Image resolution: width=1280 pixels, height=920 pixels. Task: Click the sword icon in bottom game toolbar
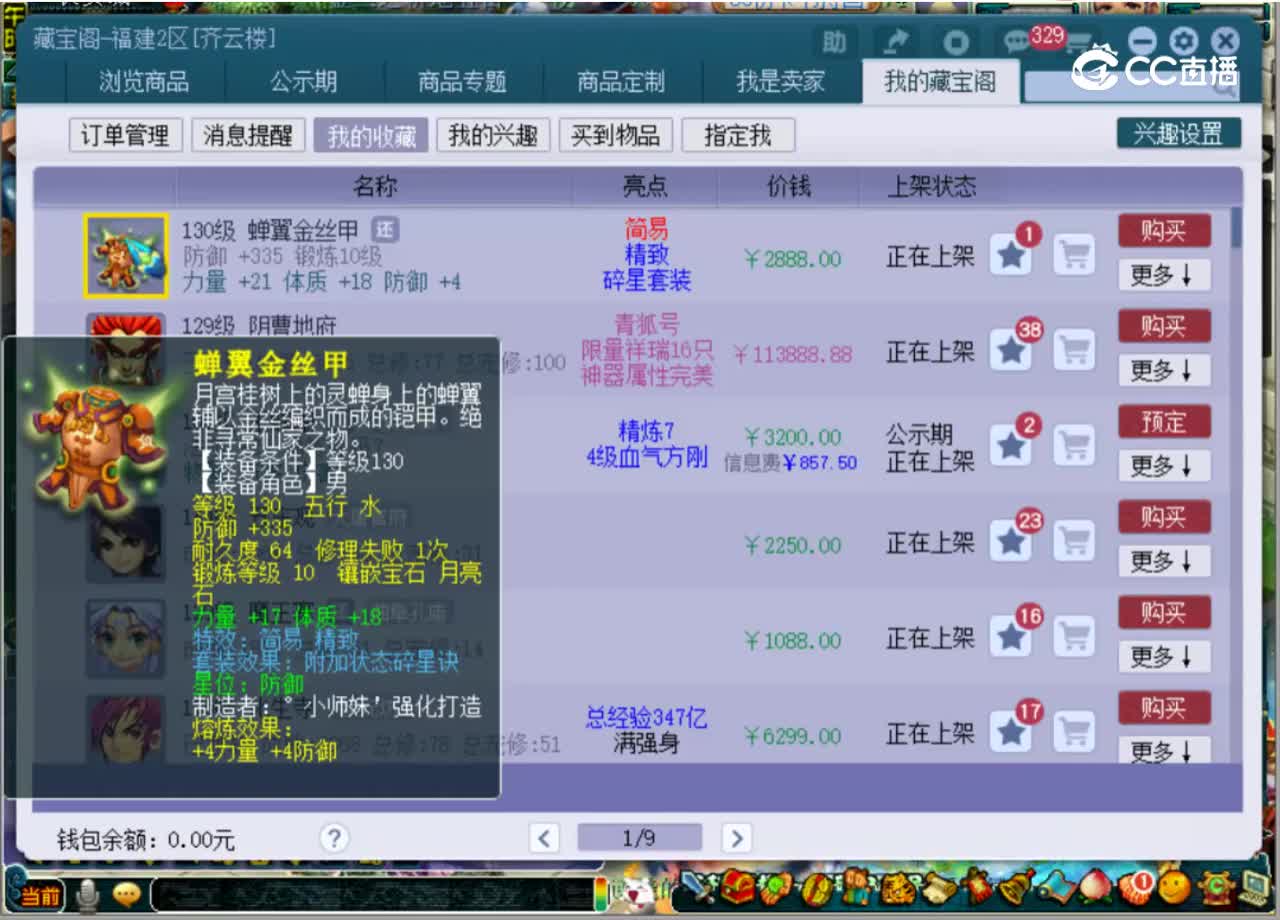[x=696, y=886]
